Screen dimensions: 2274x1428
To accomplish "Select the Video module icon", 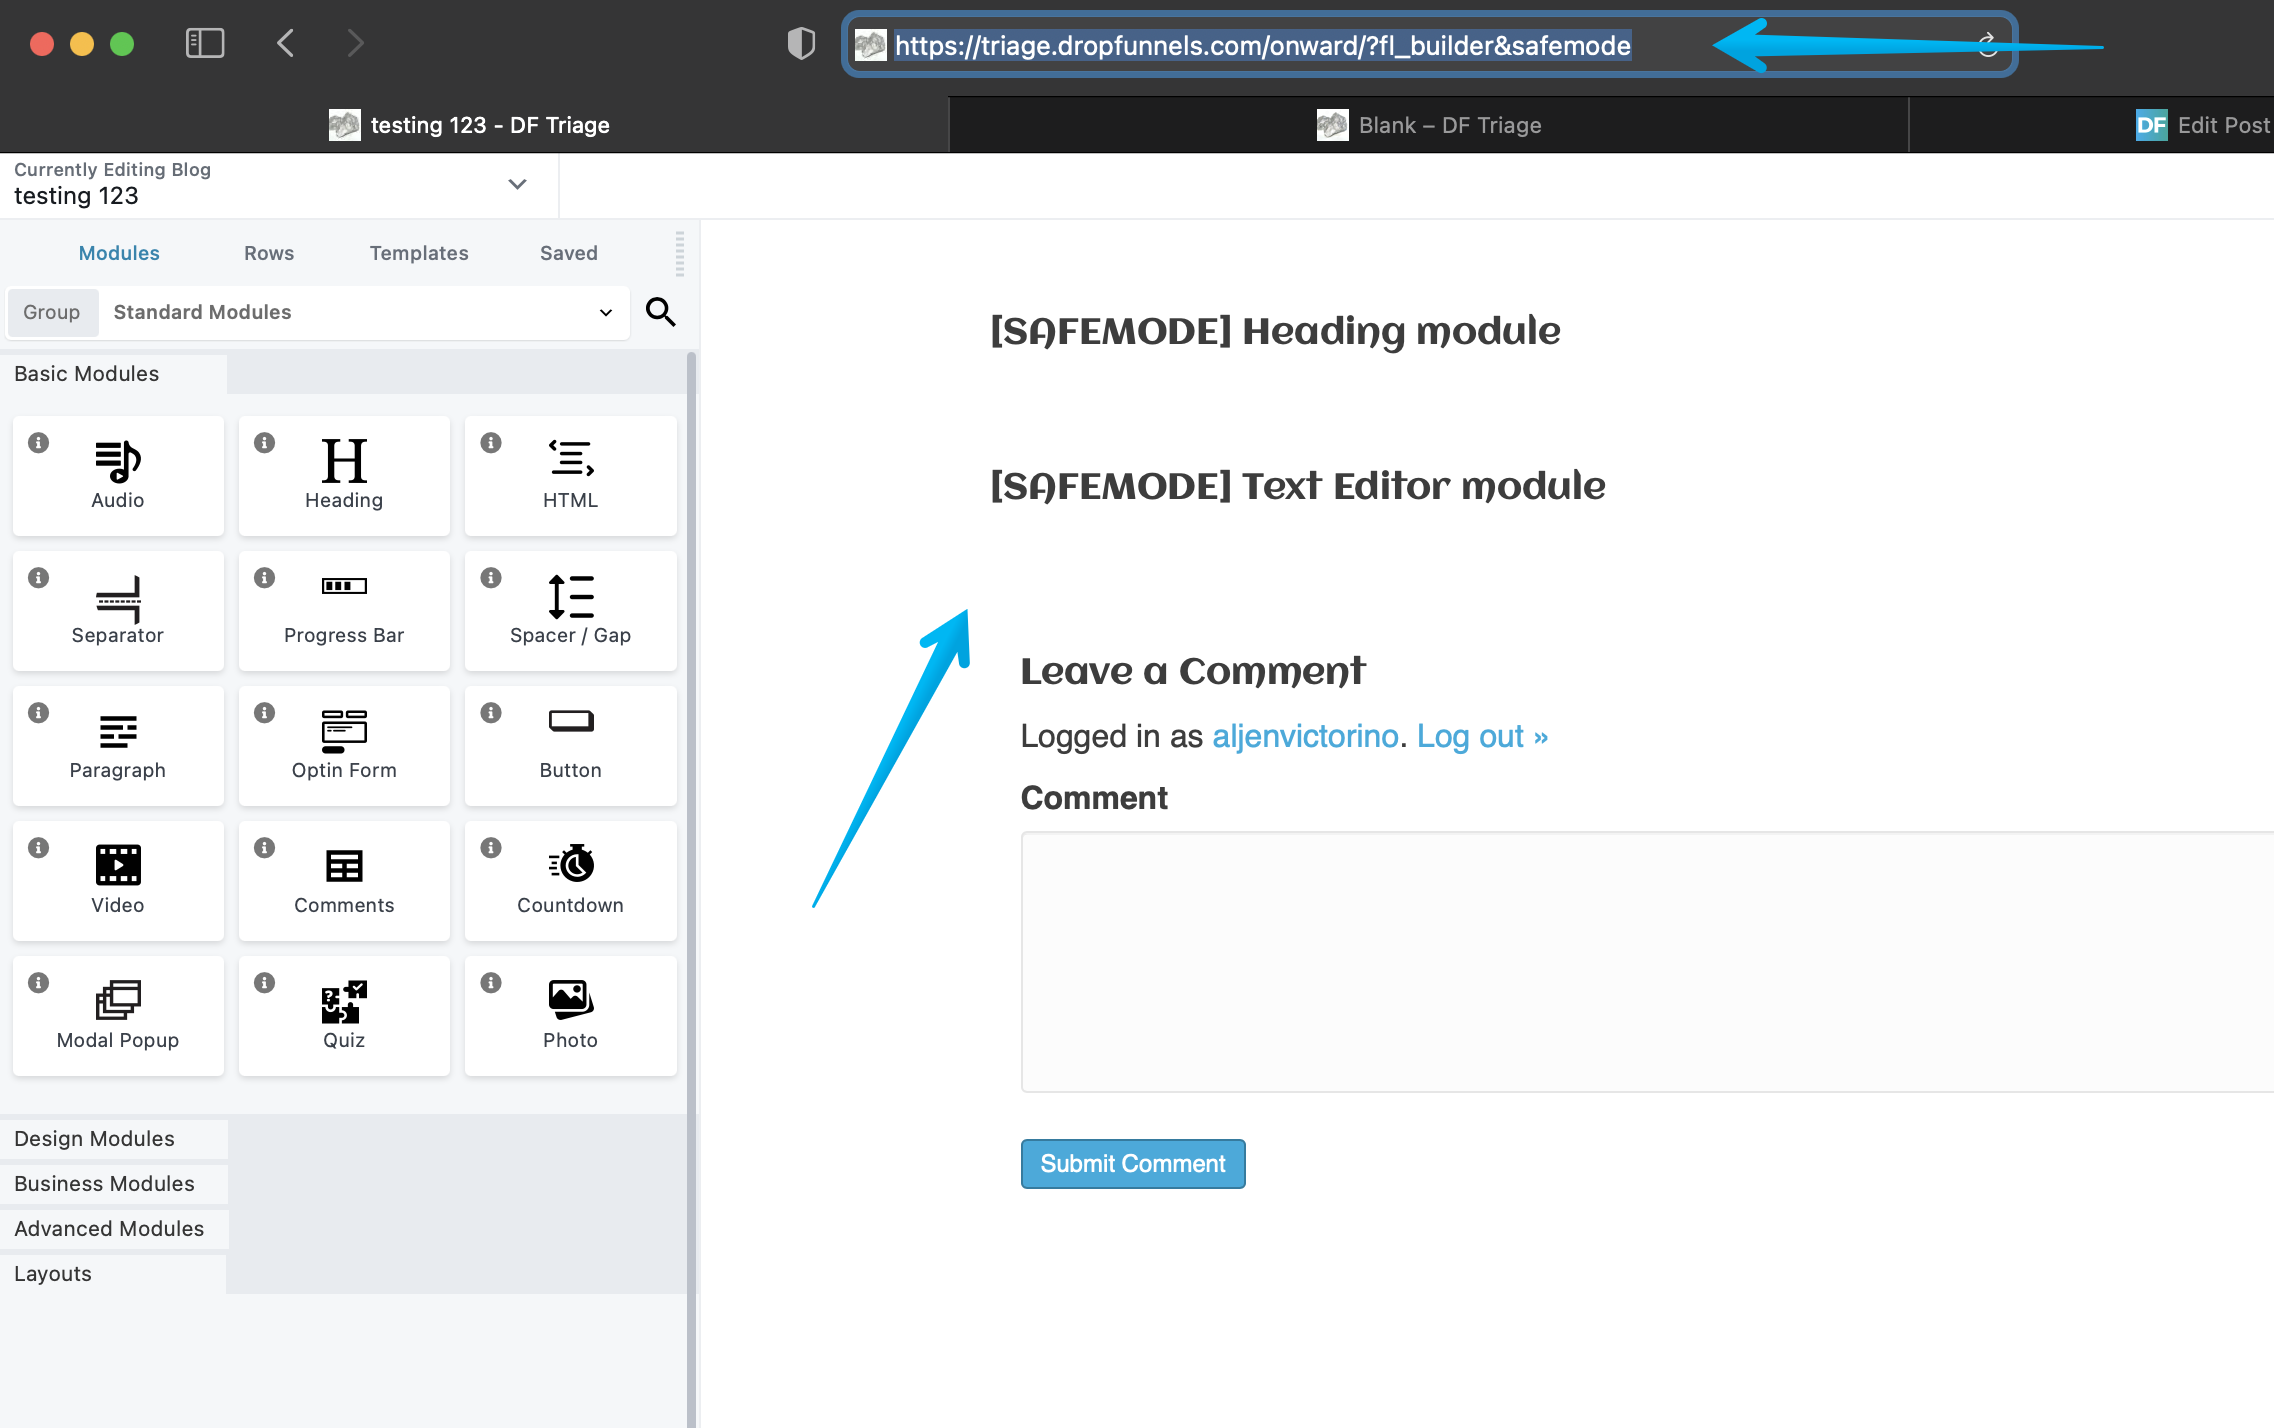I will [117, 864].
